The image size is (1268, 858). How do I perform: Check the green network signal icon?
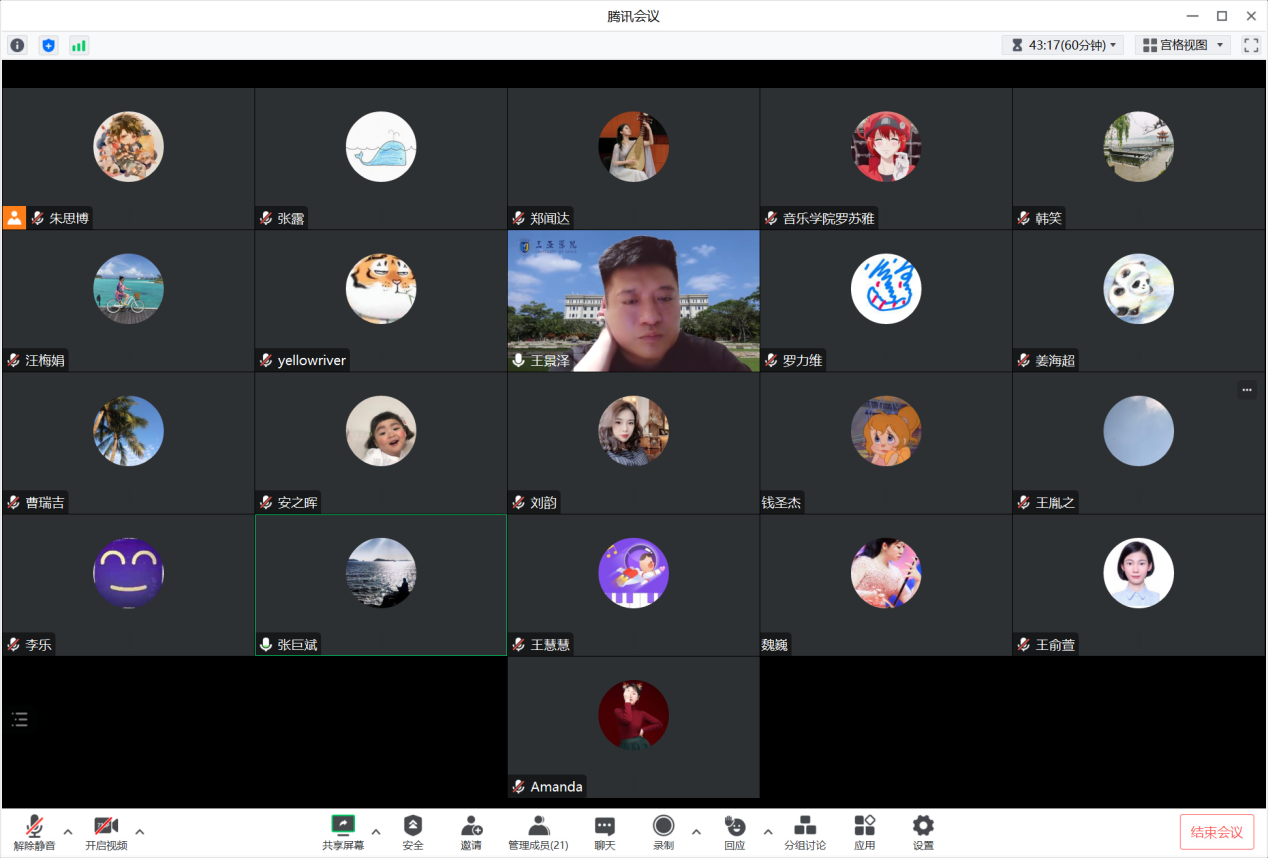click(79, 45)
